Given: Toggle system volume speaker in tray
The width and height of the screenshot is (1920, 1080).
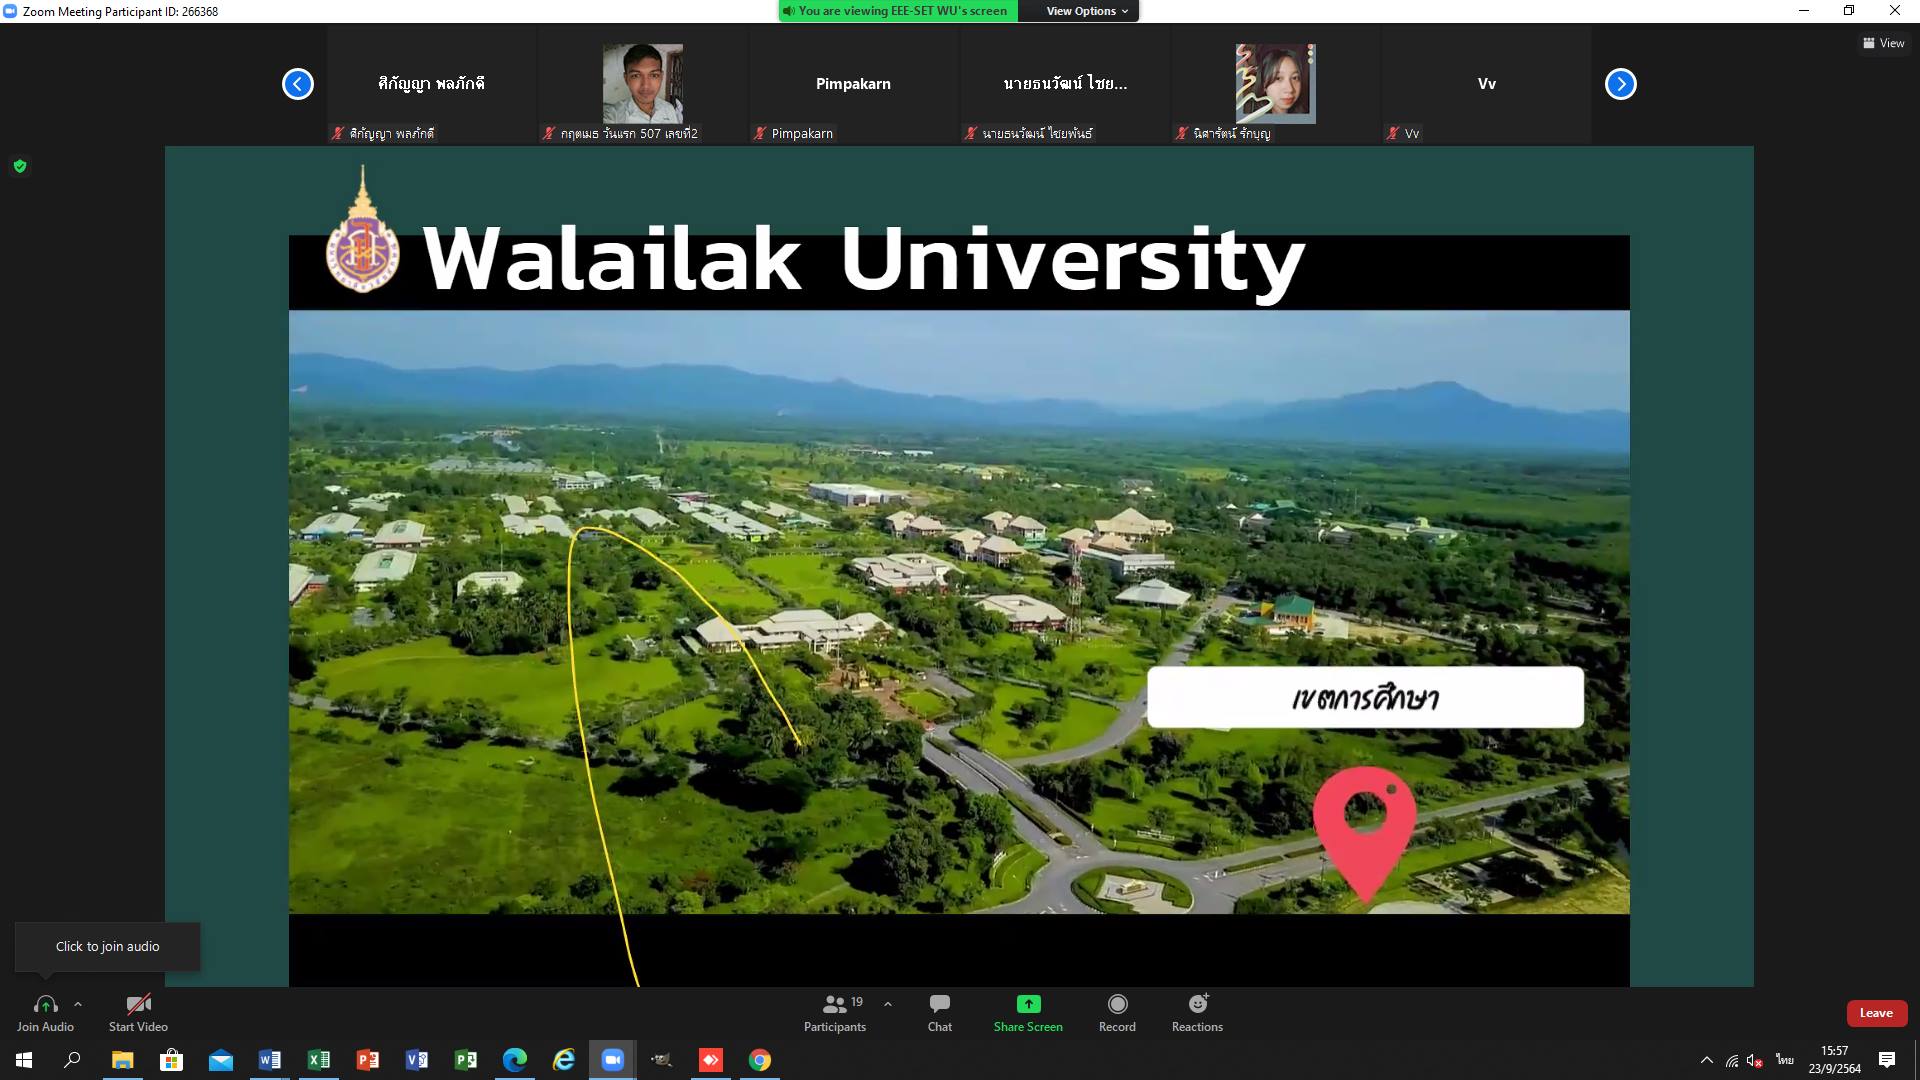Looking at the screenshot, I should pyautogui.click(x=1754, y=1060).
